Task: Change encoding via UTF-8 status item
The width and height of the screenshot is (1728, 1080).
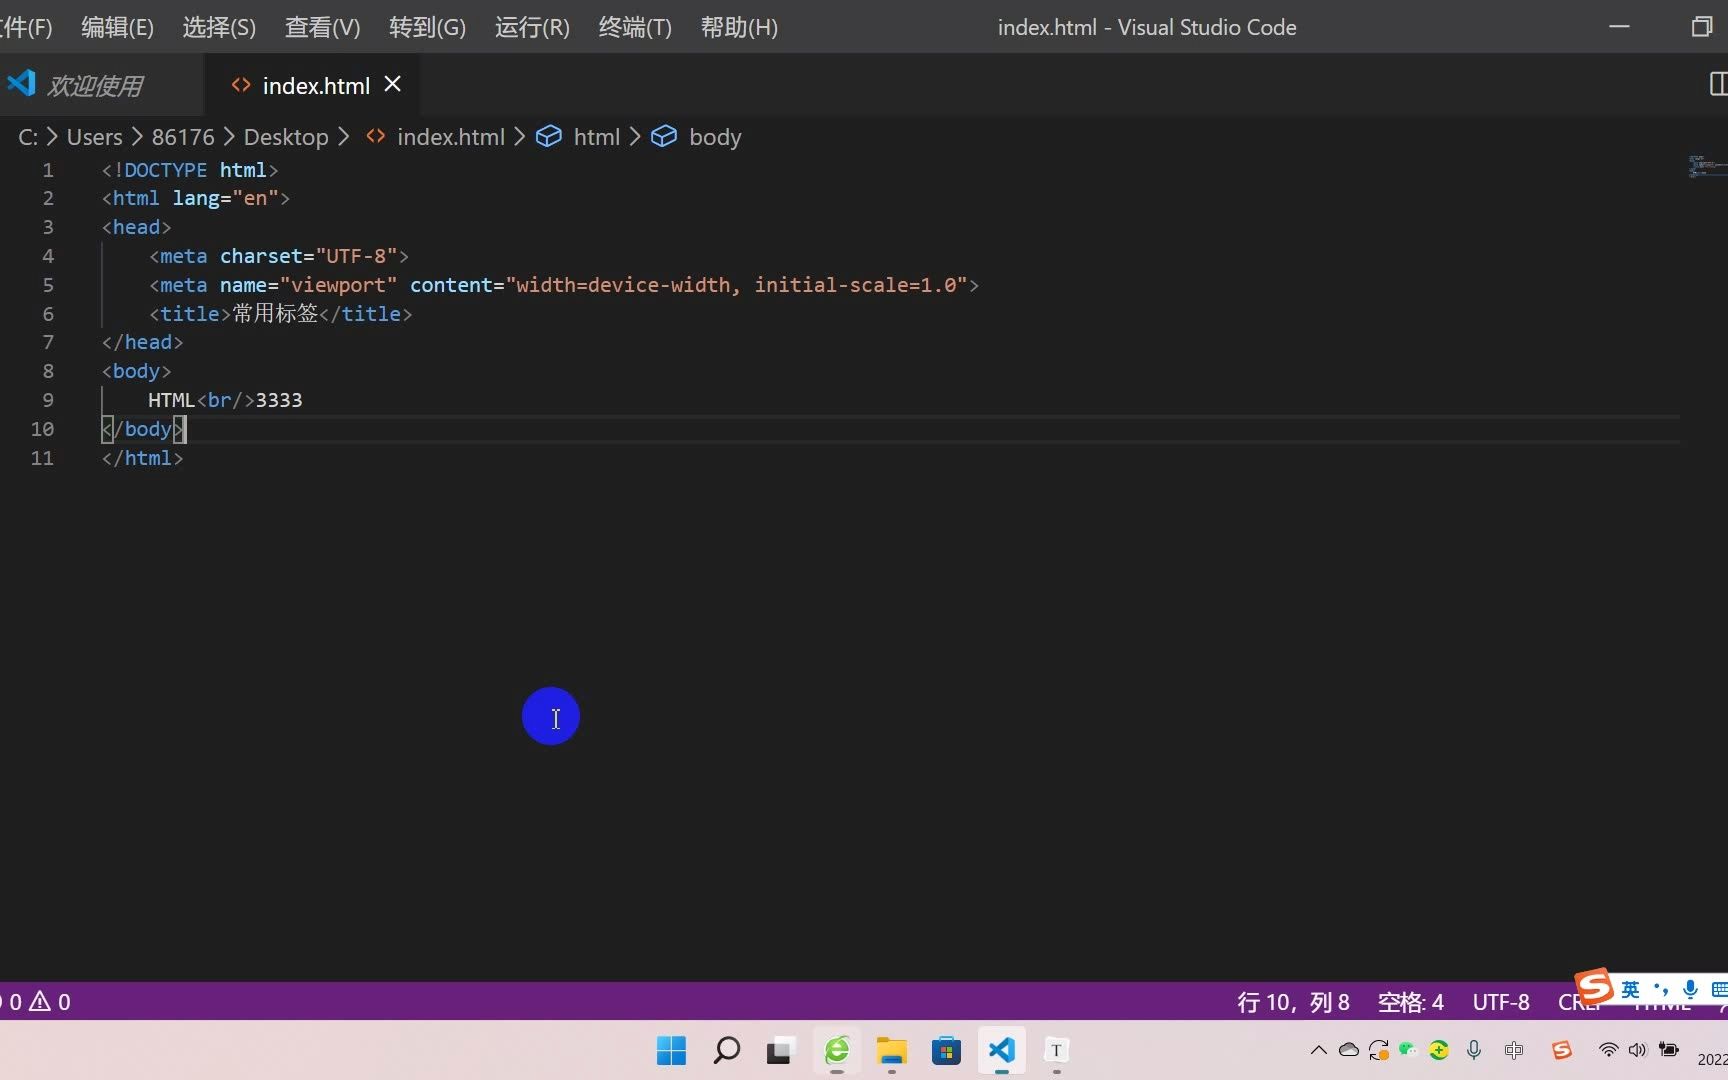Action: tap(1500, 1002)
